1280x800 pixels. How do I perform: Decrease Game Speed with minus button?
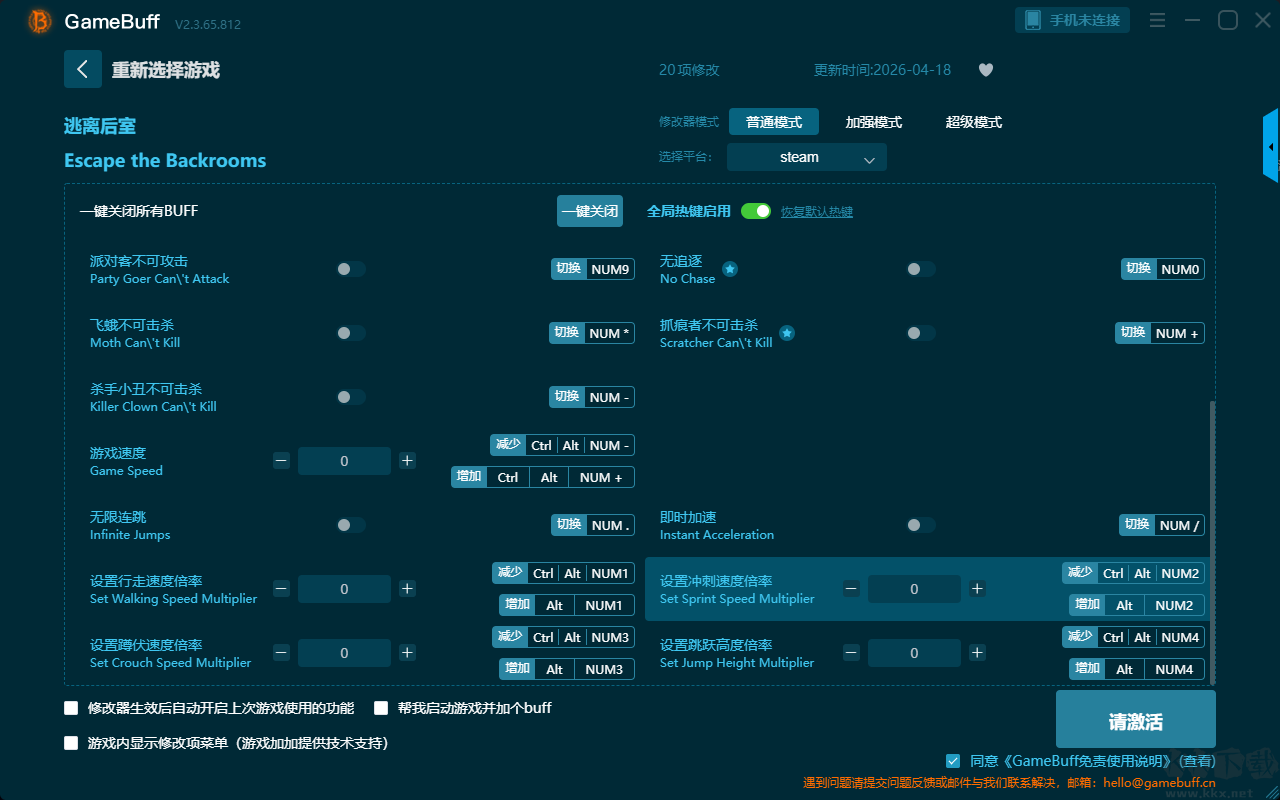pos(282,461)
